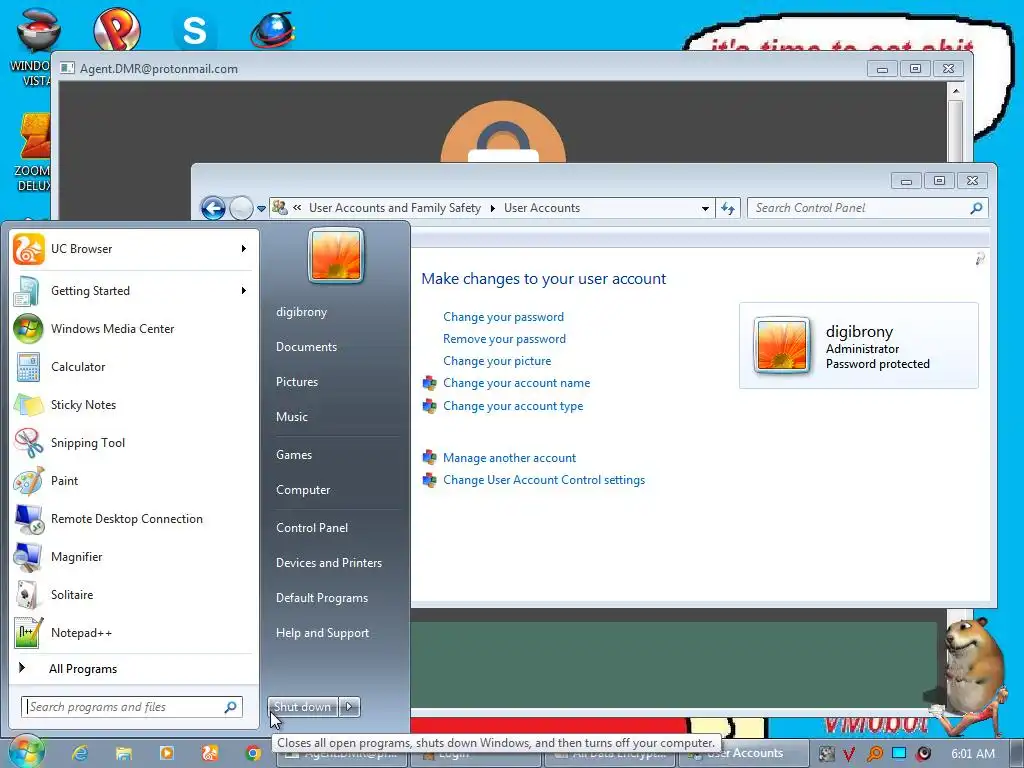1024x768 pixels.
Task: Click back arrow in User Accounts window
Action: (213, 208)
